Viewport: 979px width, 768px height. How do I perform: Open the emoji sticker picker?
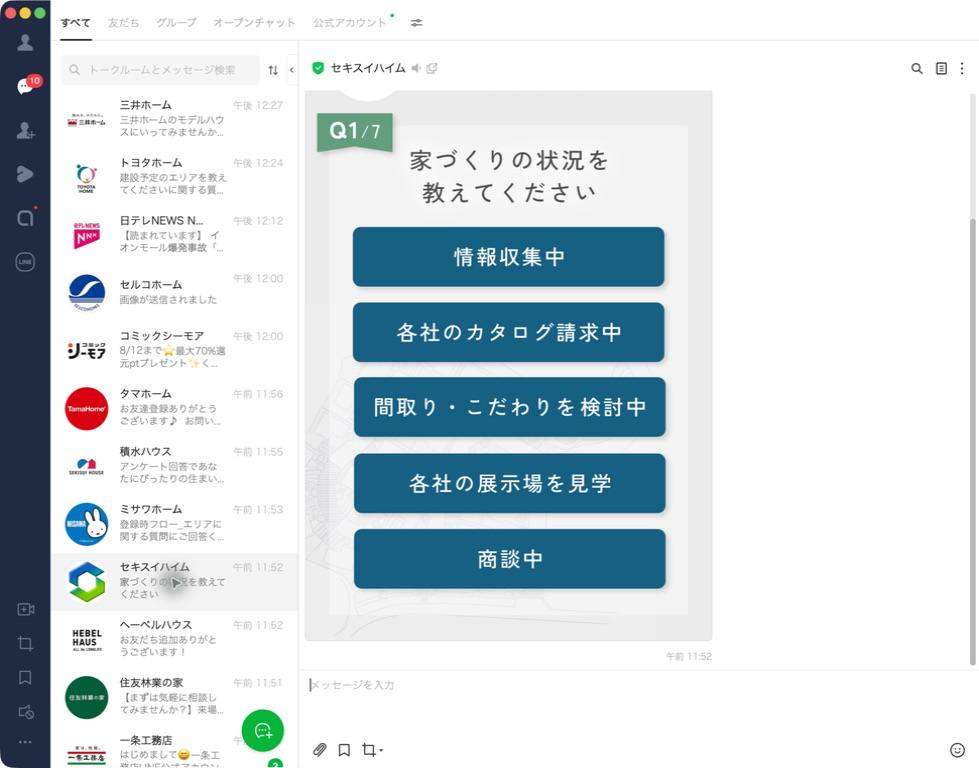click(957, 750)
